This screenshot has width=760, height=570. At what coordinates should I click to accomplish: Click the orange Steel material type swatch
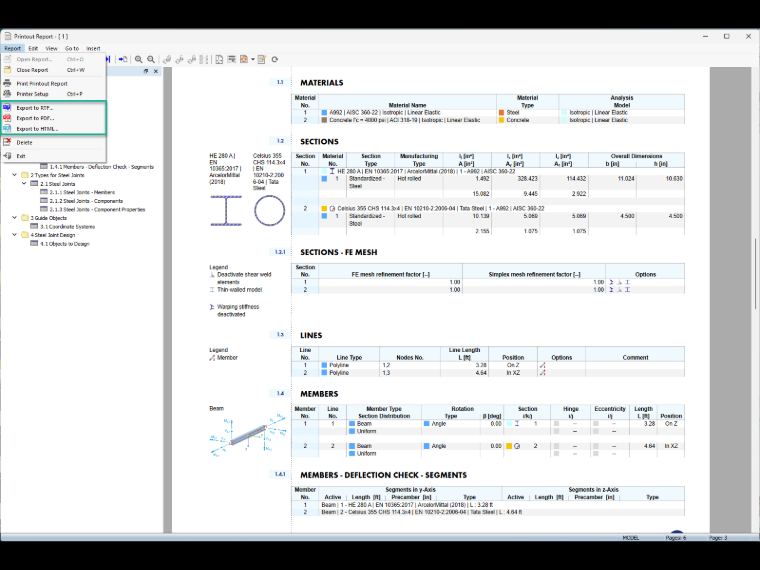pos(502,112)
